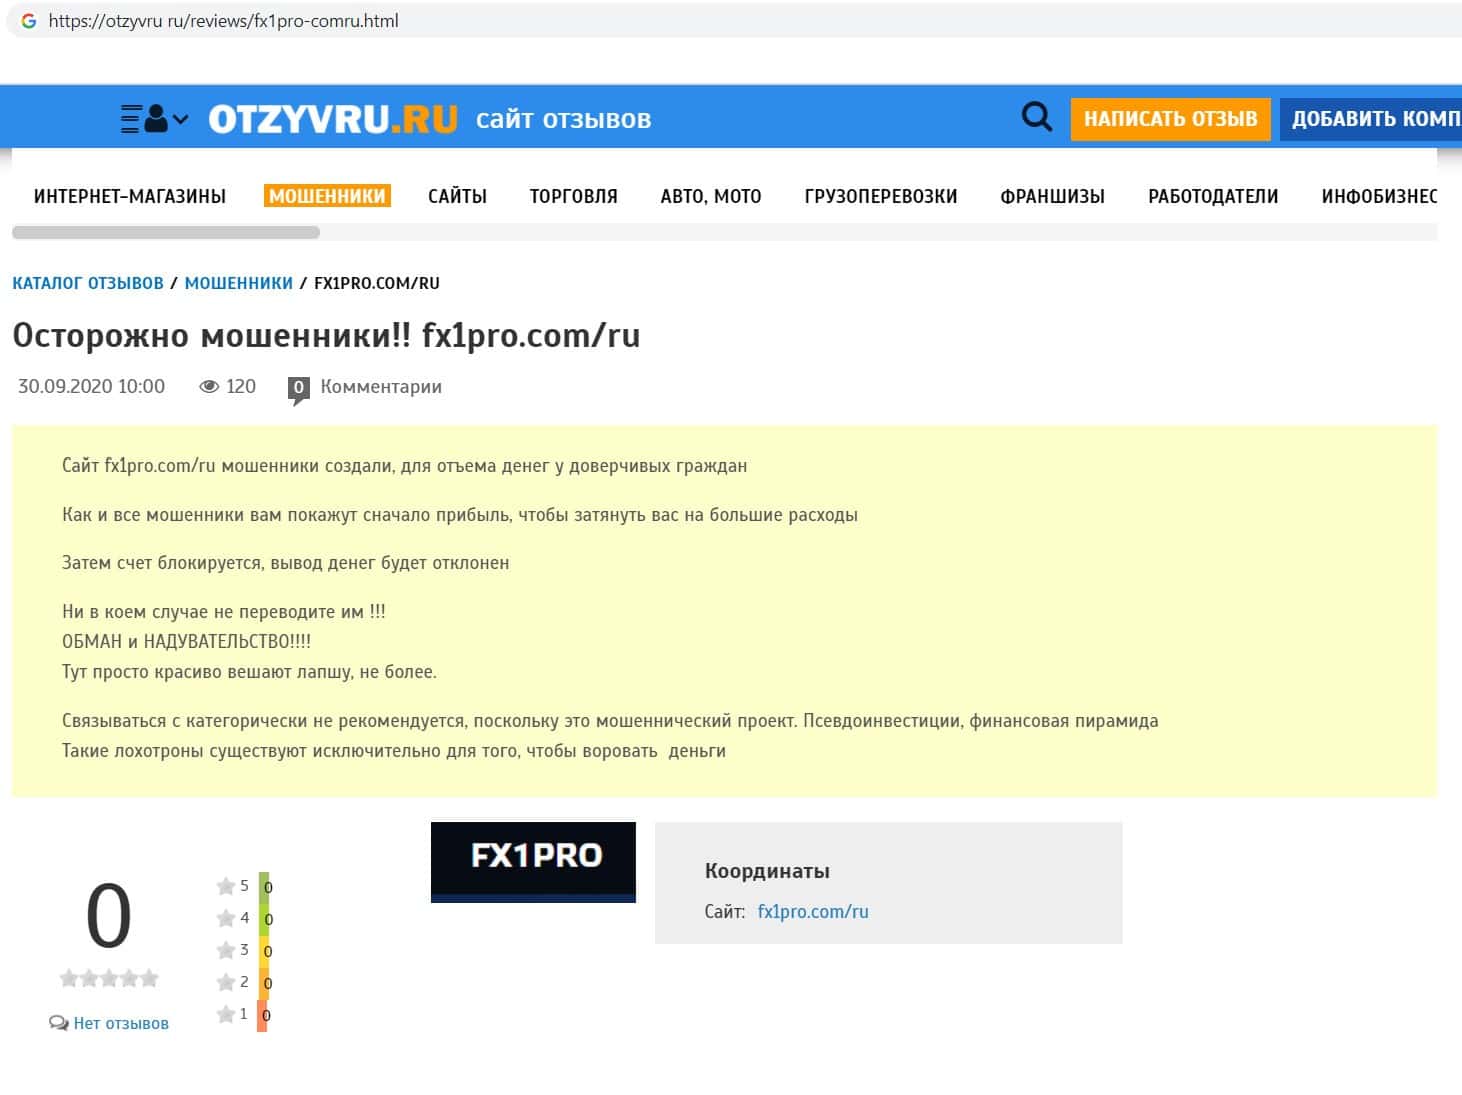1462x1095 pixels.
Task: Click the grey overall rating stars
Action: 109,978
